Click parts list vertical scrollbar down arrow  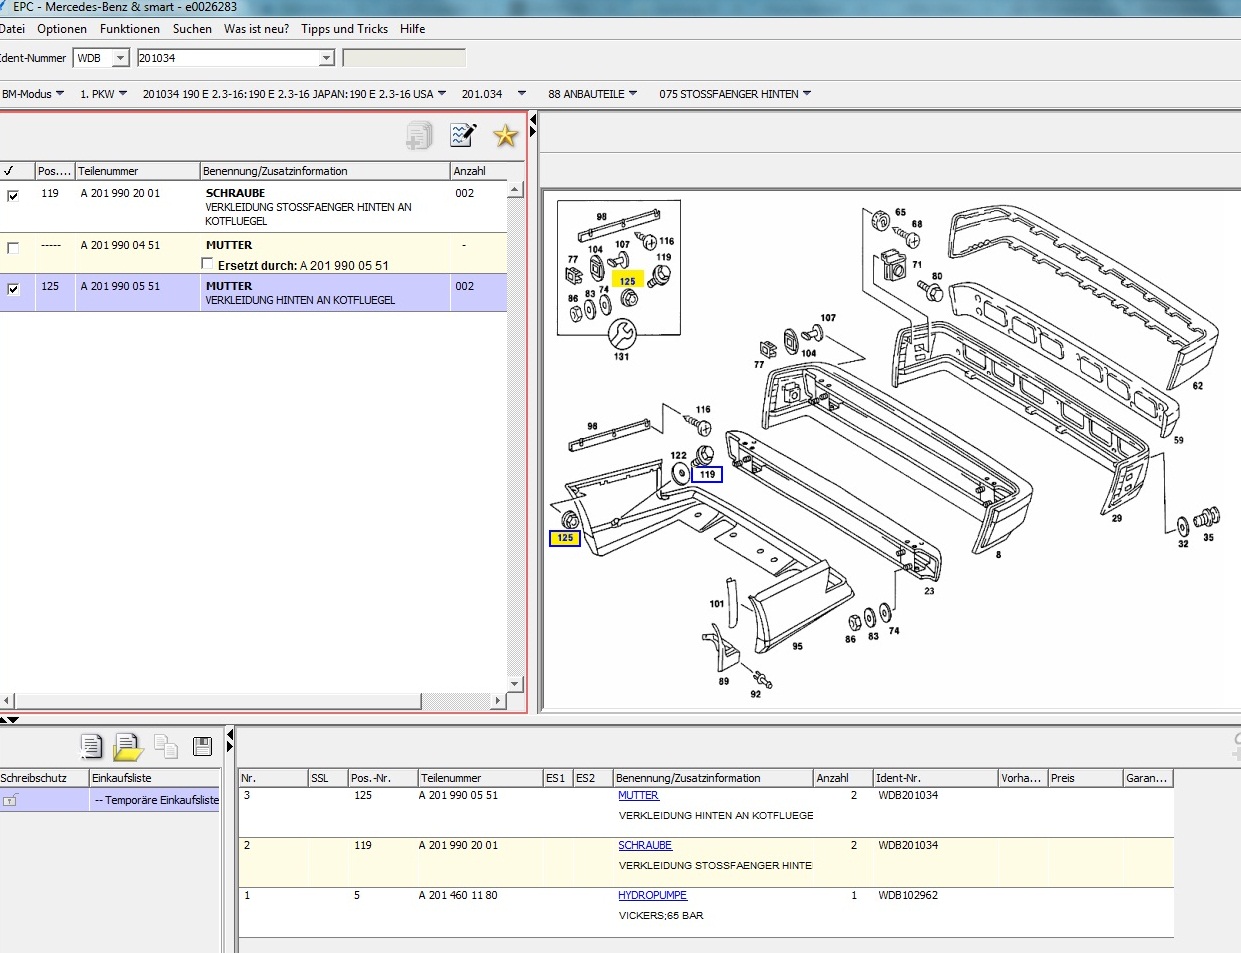coord(515,685)
